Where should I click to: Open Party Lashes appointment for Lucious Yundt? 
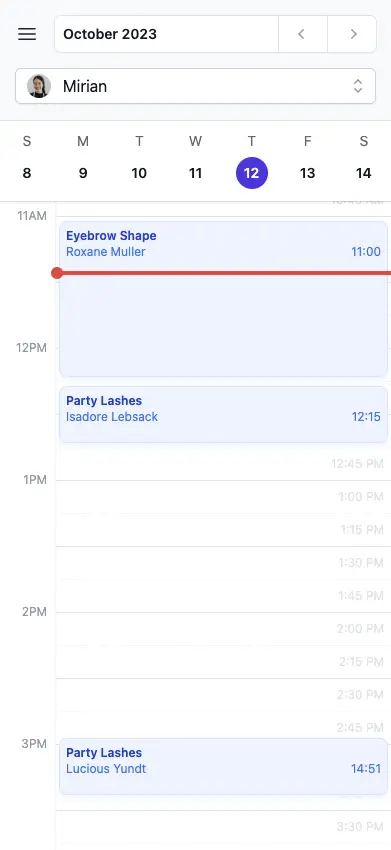(223, 767)
